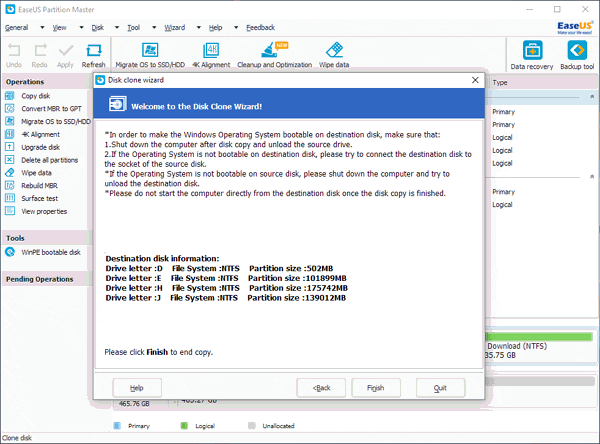Click the Operations panel header
Screen dimensions: 600x444
(46, 82)
